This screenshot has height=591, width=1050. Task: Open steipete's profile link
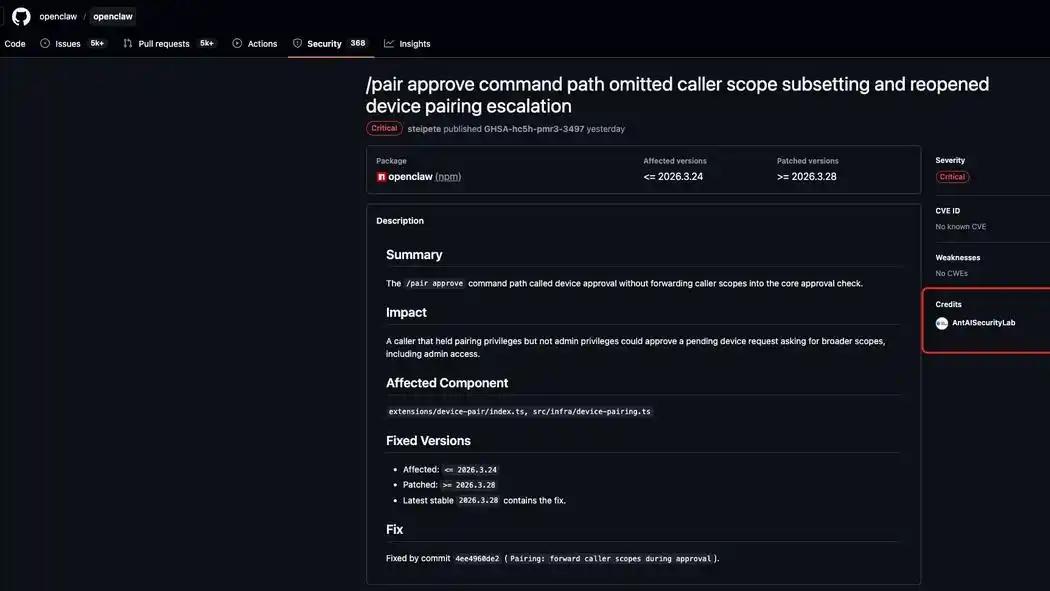424,129
